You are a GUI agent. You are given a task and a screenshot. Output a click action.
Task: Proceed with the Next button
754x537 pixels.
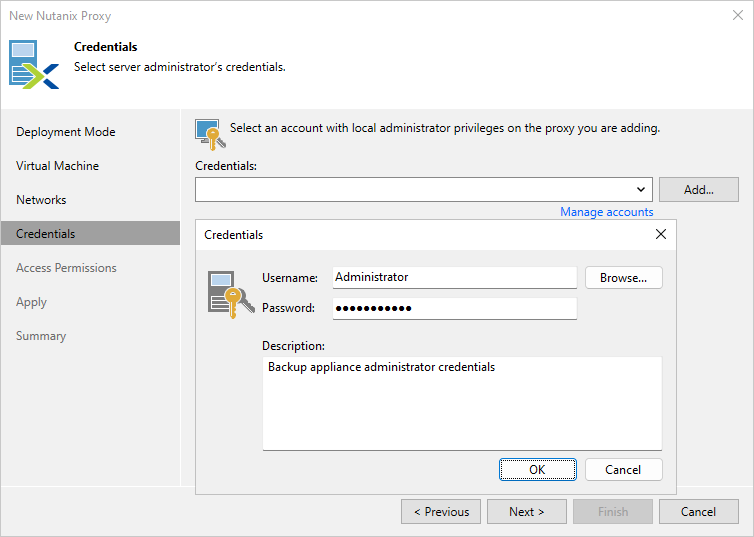[x=527, y=512]
